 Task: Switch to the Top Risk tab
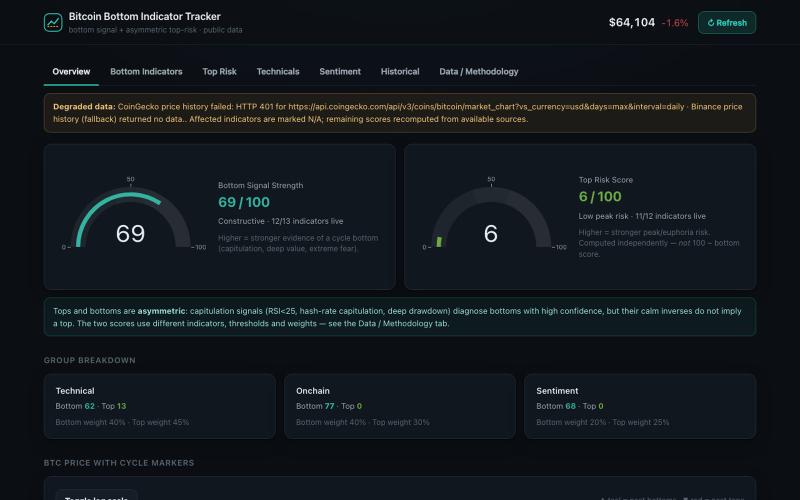[219, 71]
